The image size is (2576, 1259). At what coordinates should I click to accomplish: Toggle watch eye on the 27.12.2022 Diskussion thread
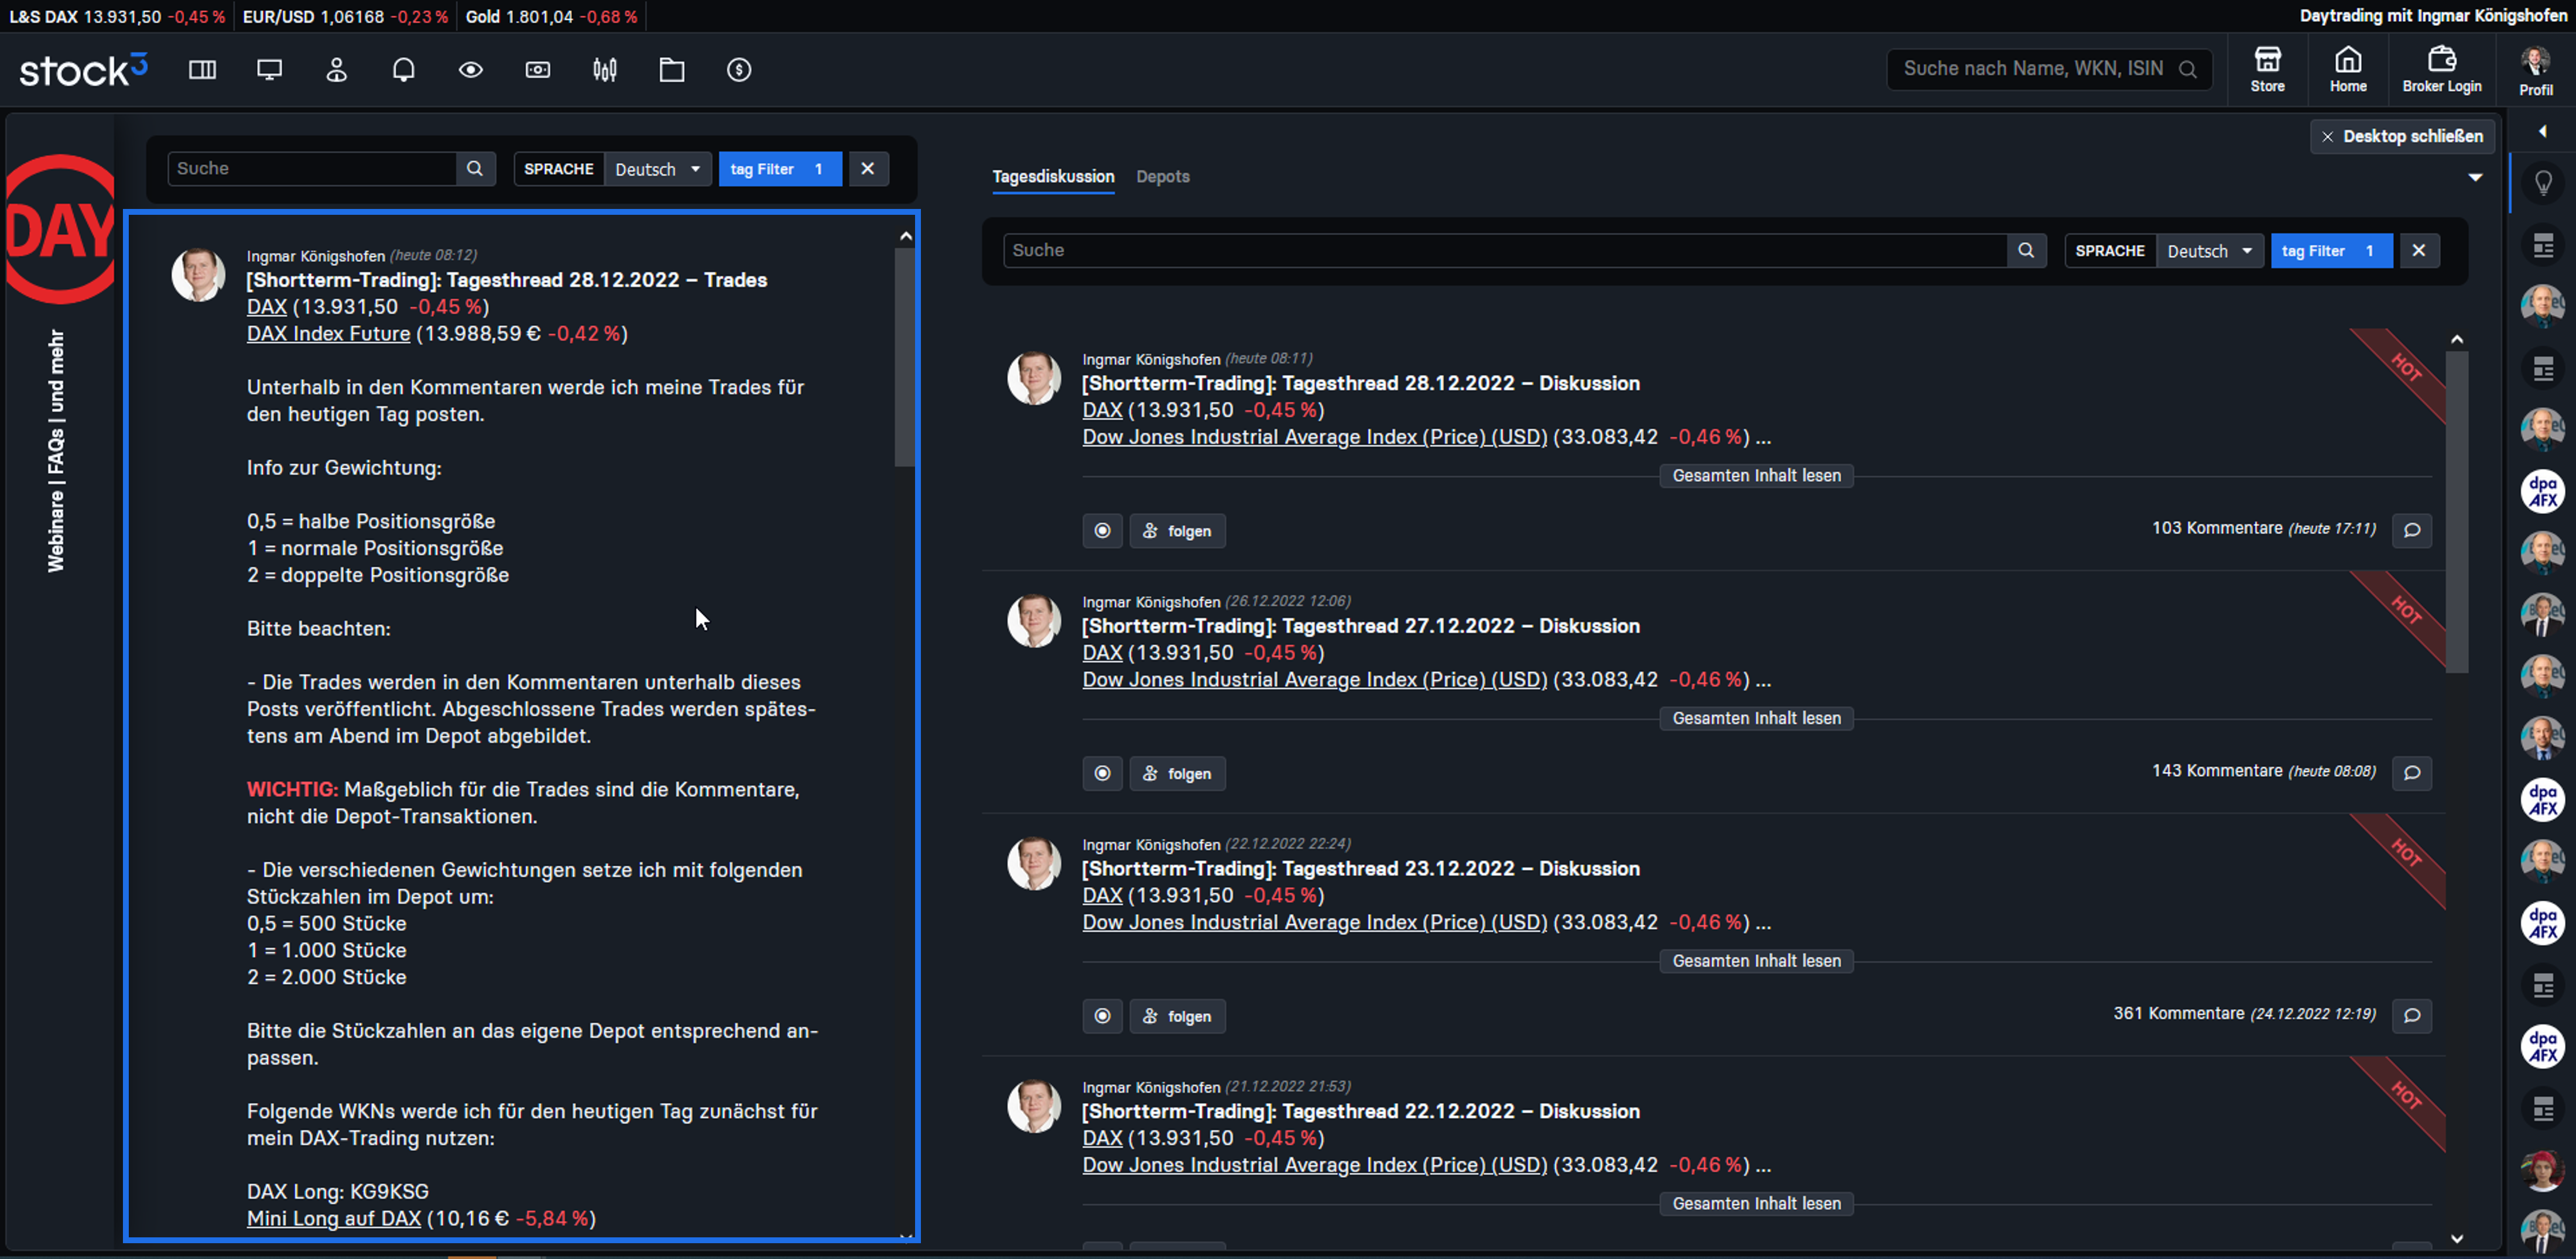pos(1102,774)
